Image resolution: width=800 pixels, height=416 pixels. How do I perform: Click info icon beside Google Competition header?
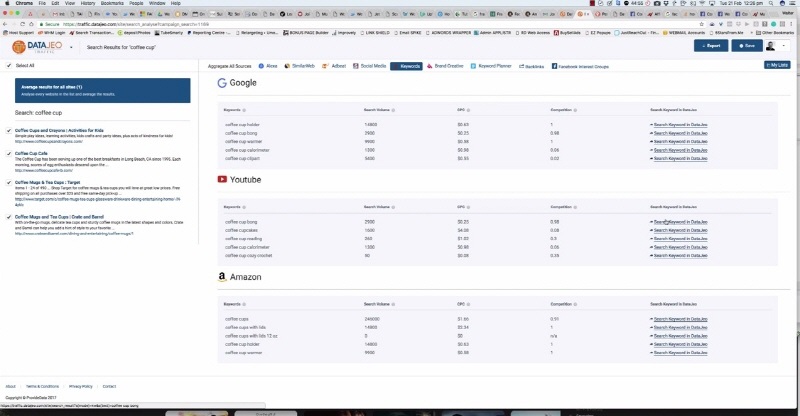[x=575, y=110]
